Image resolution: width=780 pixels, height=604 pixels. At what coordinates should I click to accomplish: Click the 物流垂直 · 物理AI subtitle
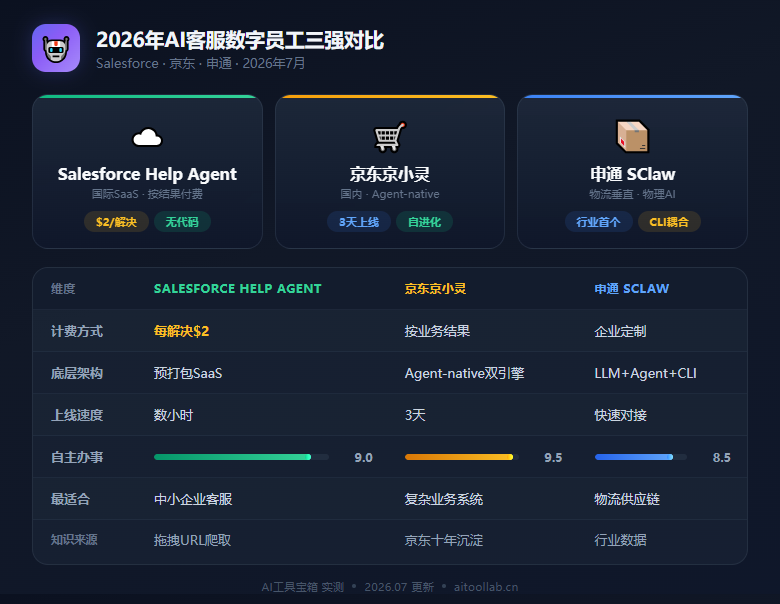tap(632, 194)
